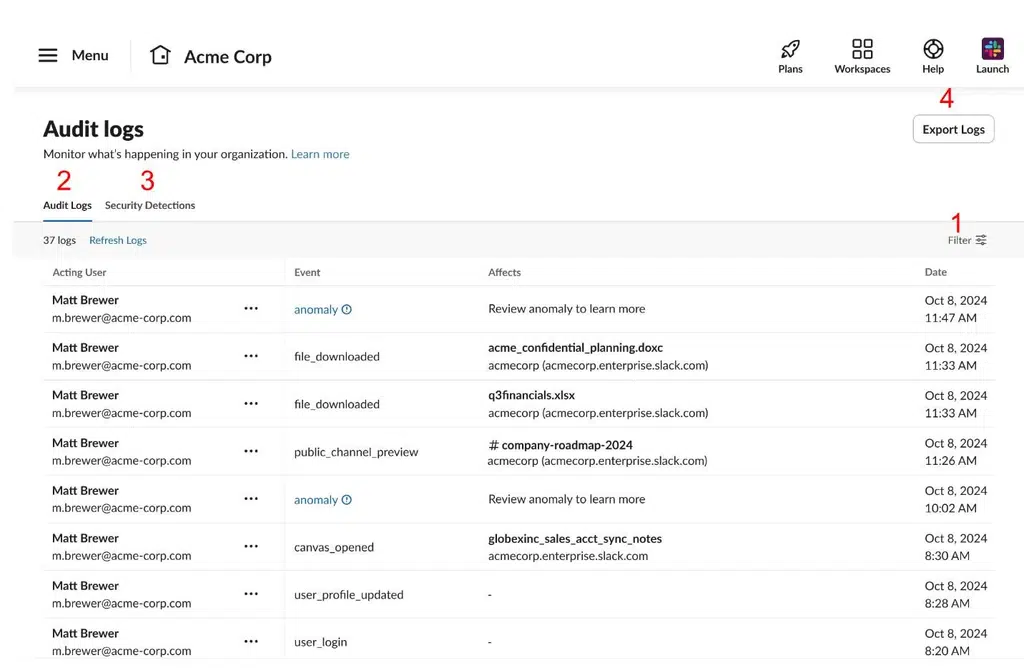The image size is (1024, 668).
Task: Click the Affects column header
Action: 504,272
